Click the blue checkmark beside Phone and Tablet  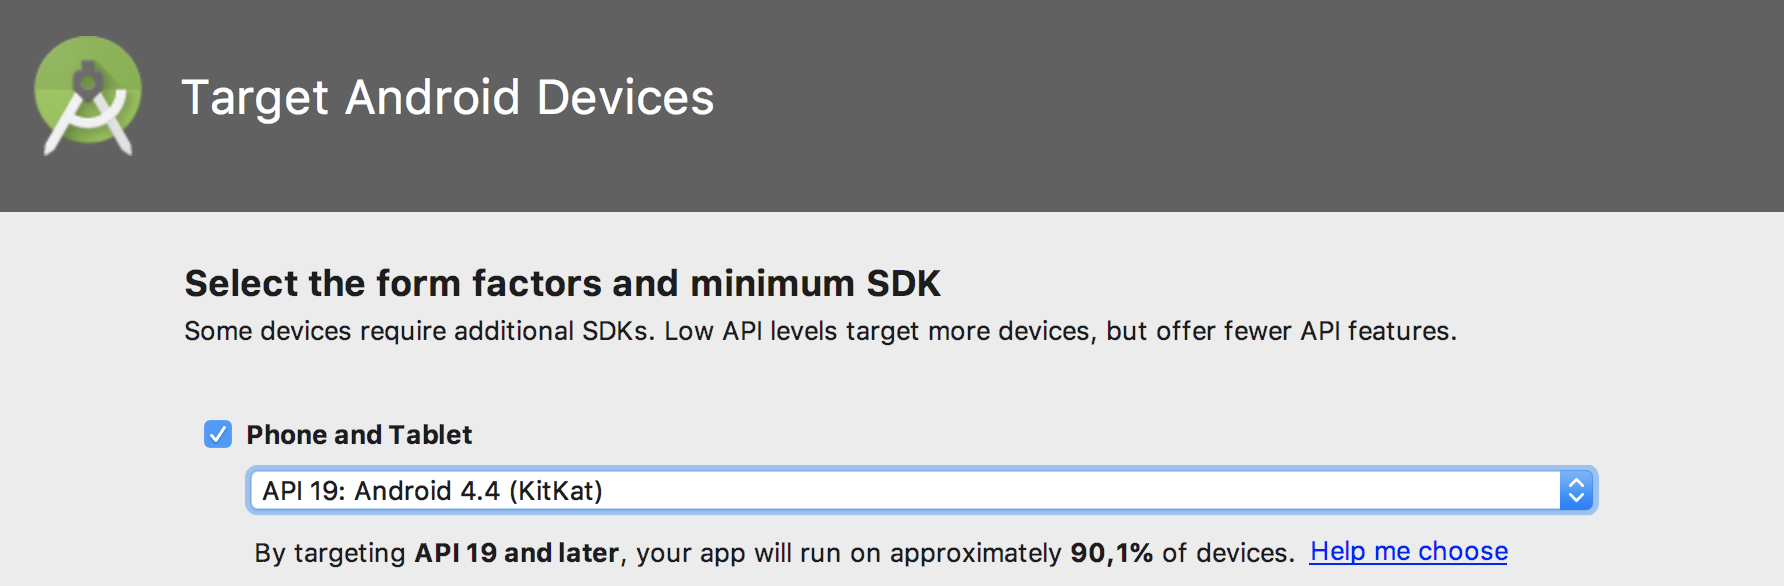(x=218, y=434)
